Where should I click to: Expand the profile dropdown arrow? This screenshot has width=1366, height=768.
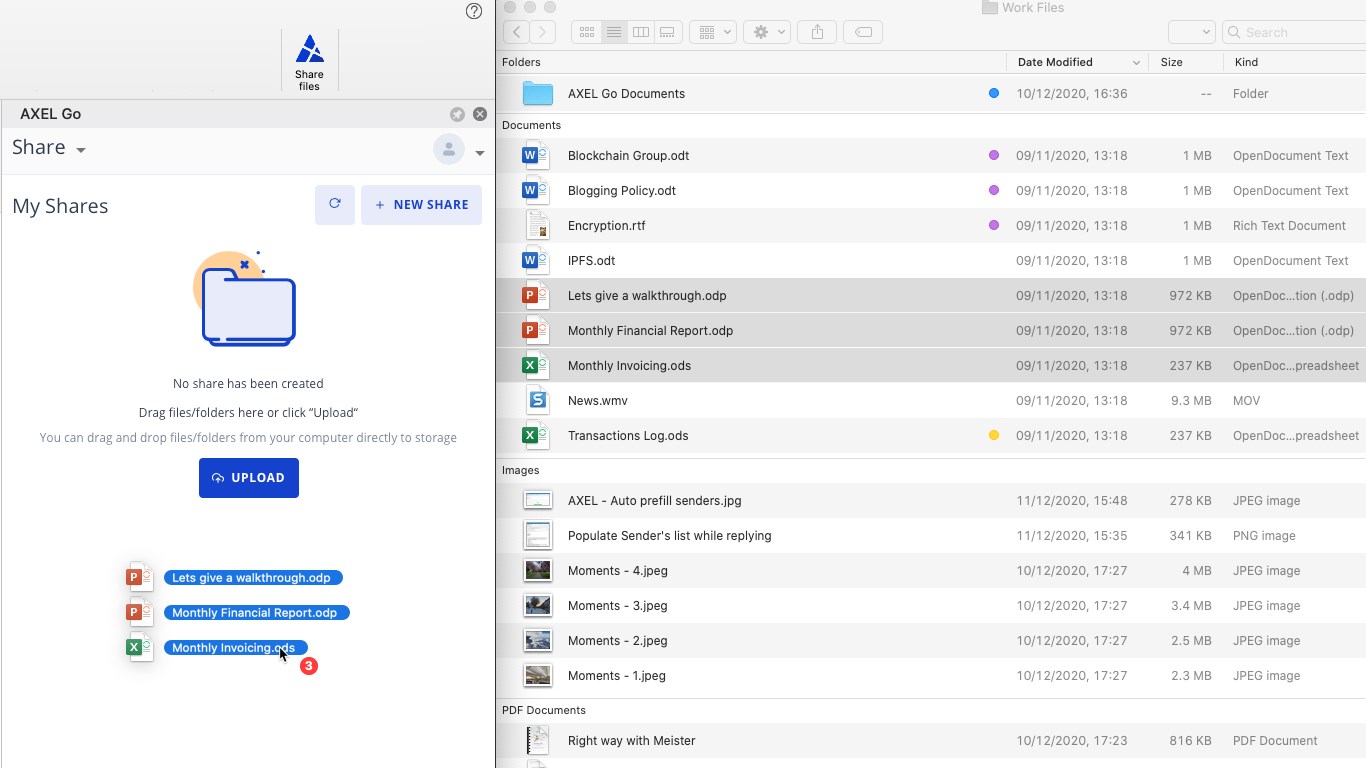480,153
